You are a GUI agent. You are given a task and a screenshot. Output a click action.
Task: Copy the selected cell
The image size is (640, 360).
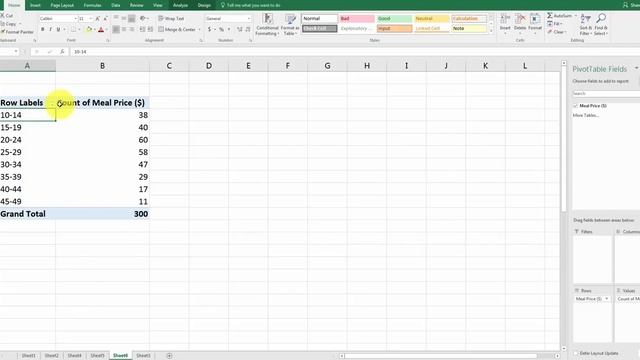[8, 24]
